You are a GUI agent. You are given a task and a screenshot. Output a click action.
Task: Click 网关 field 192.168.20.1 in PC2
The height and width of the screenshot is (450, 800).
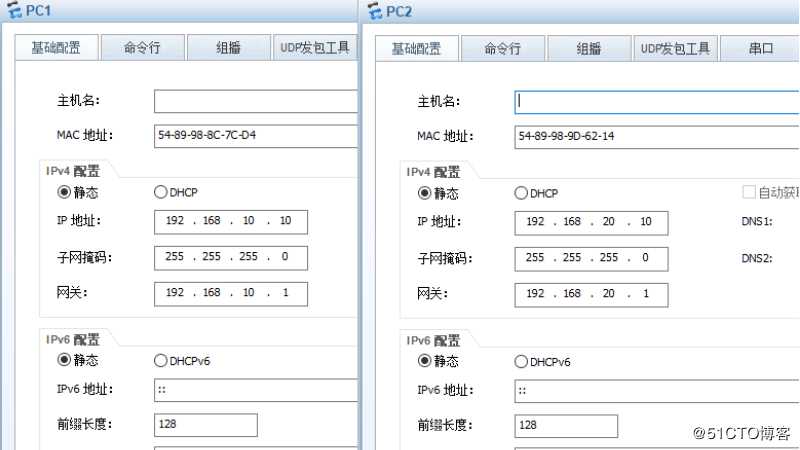[591, 295]
